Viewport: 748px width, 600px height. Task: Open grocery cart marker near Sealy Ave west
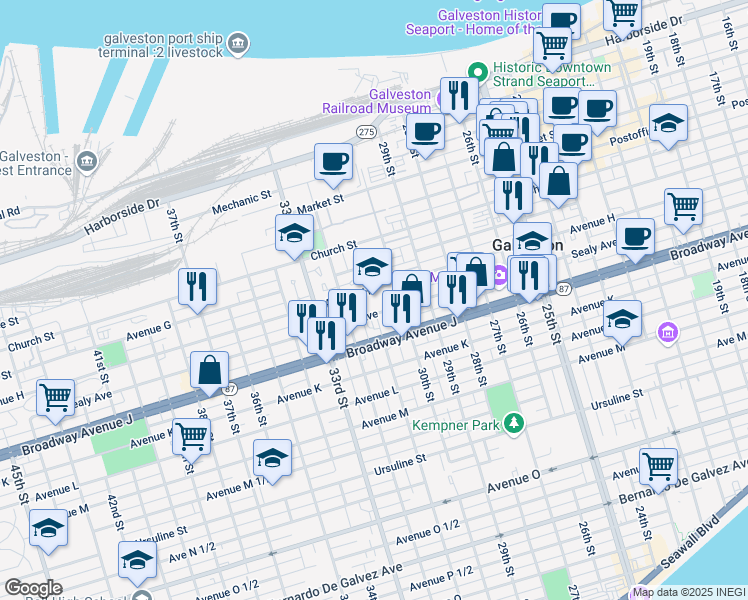pos(56,402)
